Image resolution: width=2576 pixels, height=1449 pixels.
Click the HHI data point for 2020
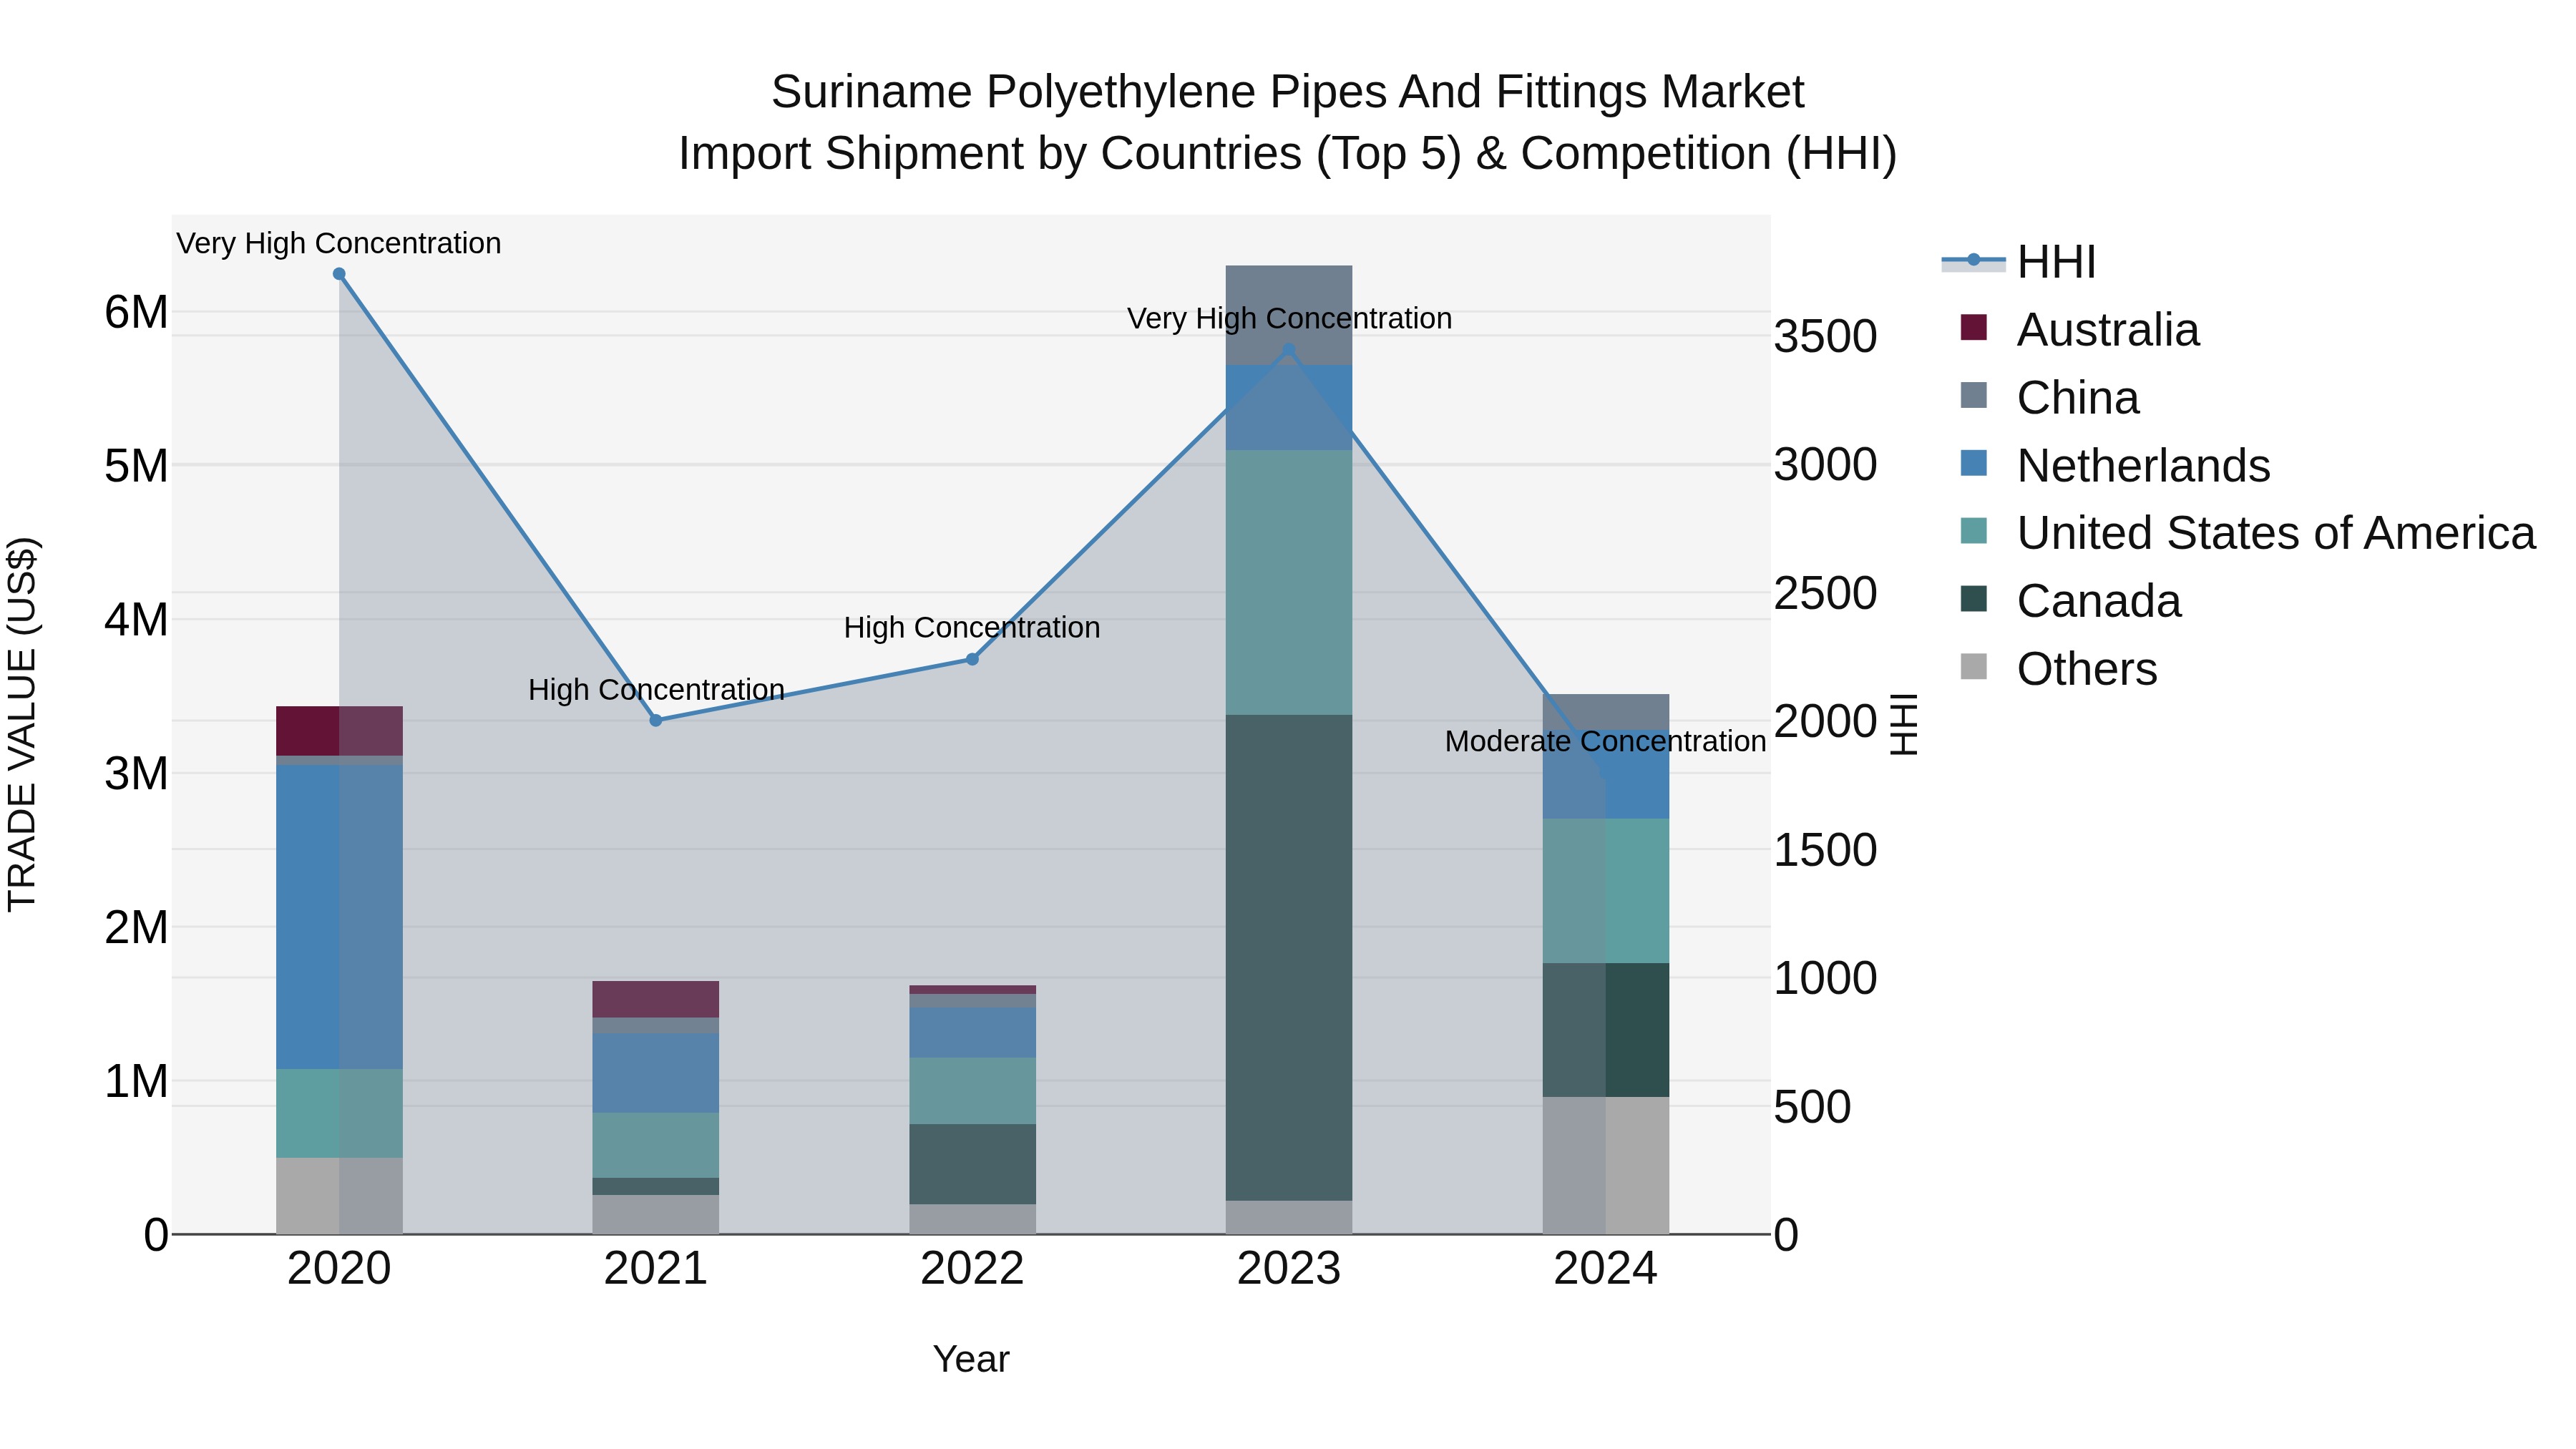(339, 274)
